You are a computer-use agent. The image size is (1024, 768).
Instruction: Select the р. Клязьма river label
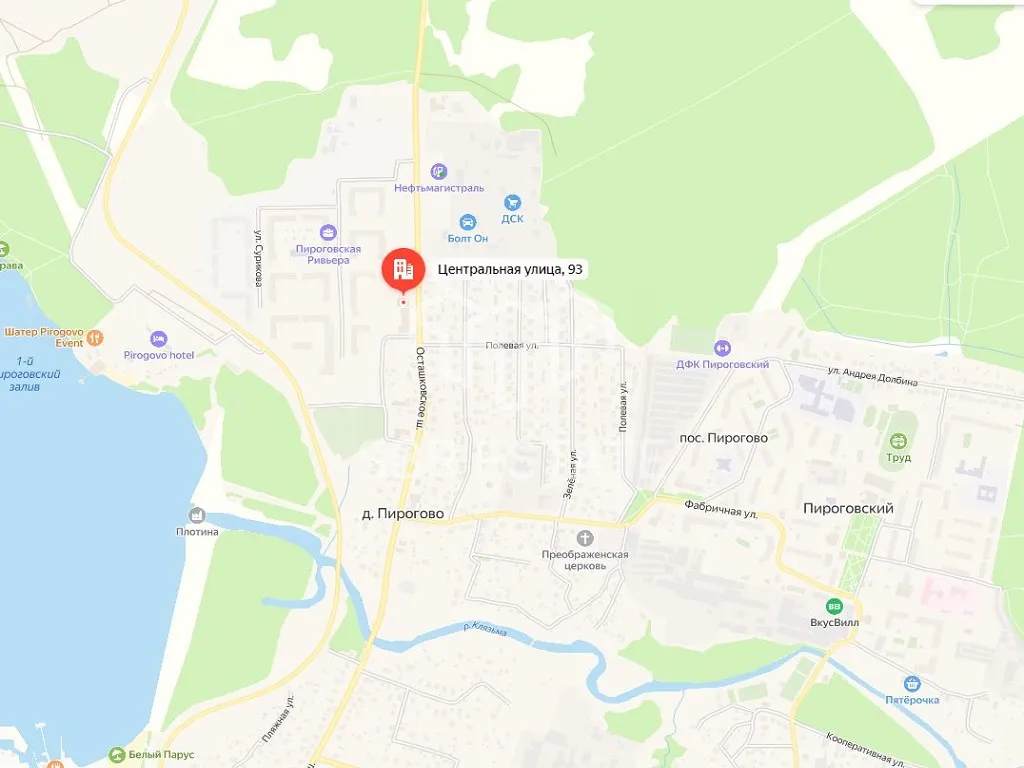pos(485,628)
